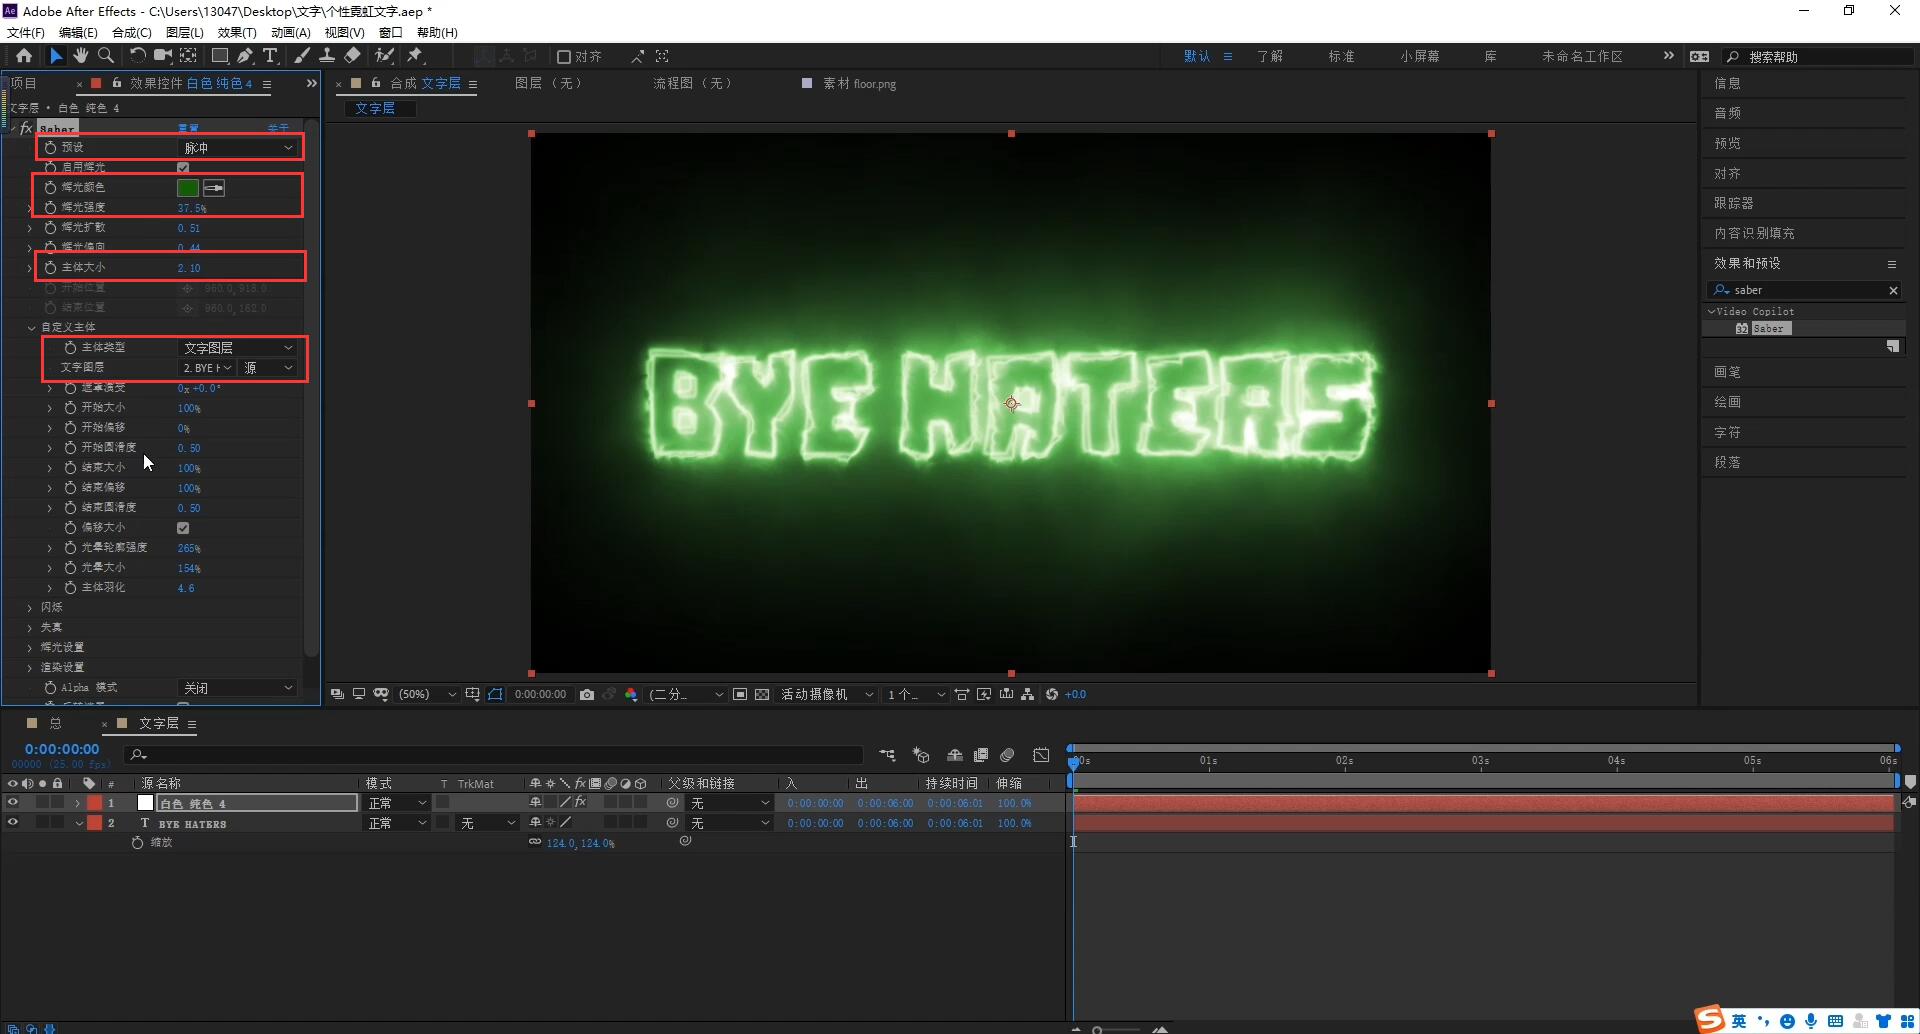This screenshot has width=1920, height=1034.
Task: Hide the 白色 纯色 4 layer
Action: [x=13, y=803]
